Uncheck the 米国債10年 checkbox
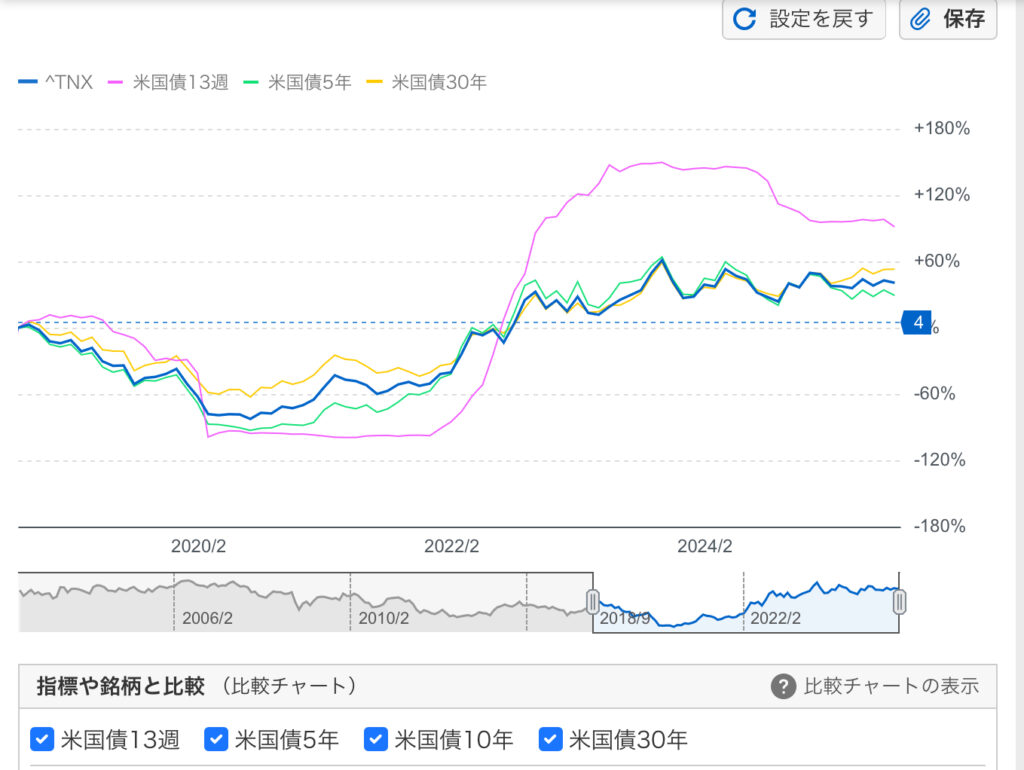1024x770 pixels. [376, 739]
